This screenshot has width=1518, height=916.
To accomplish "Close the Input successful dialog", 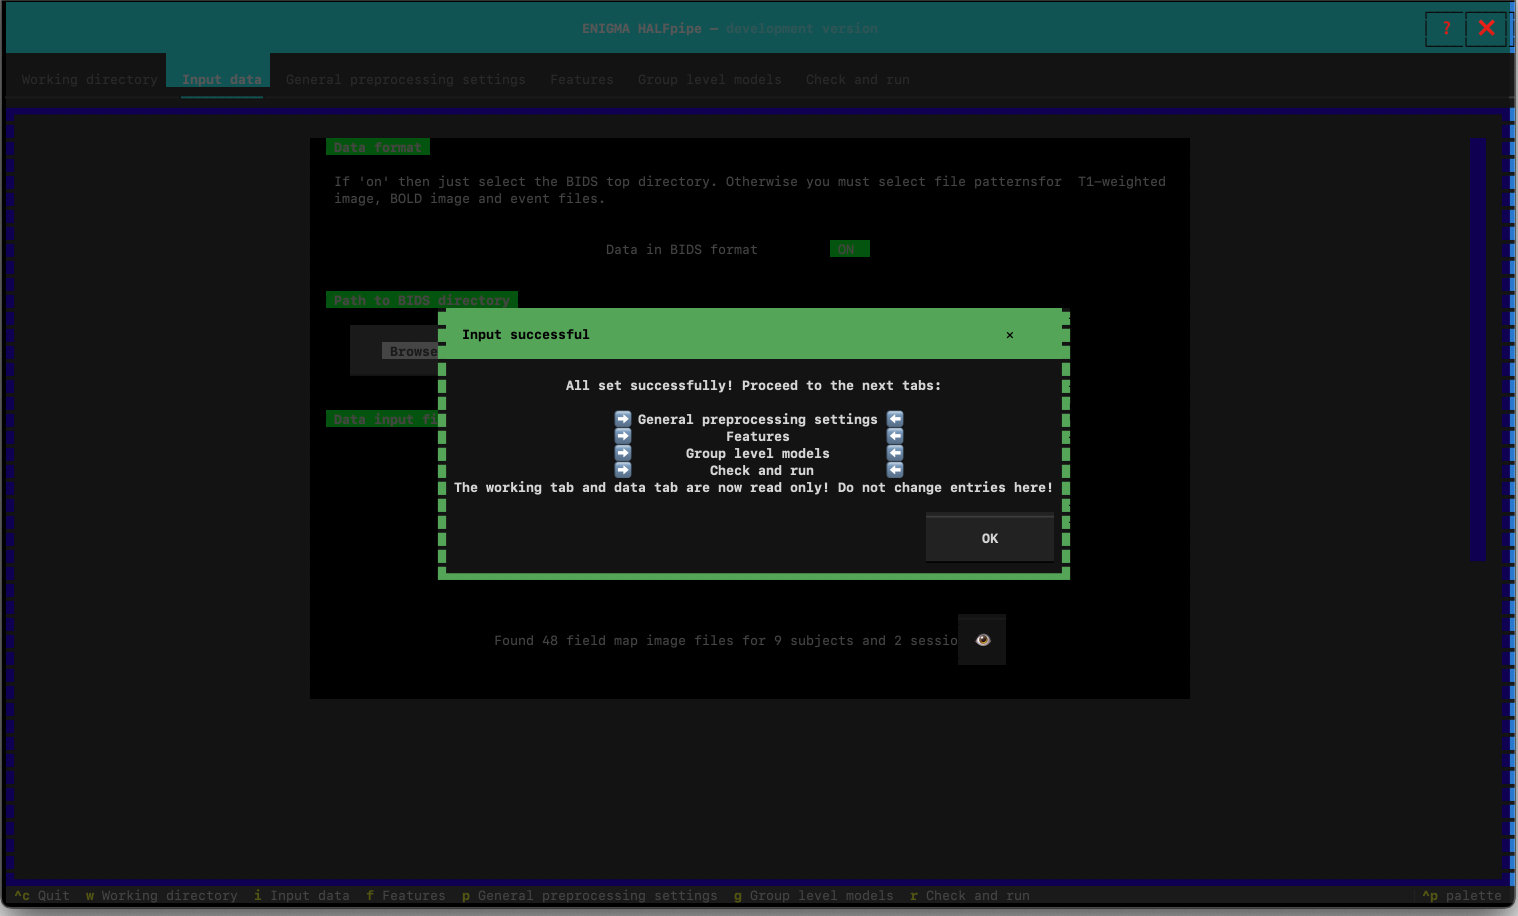I will click(x=1010, y=335).
